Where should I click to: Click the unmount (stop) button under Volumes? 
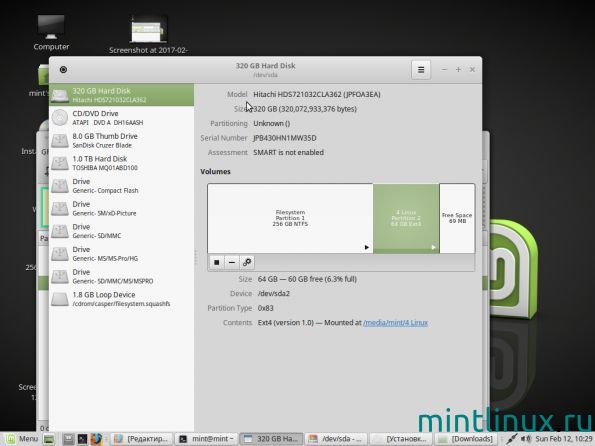[x=217, y=262]
